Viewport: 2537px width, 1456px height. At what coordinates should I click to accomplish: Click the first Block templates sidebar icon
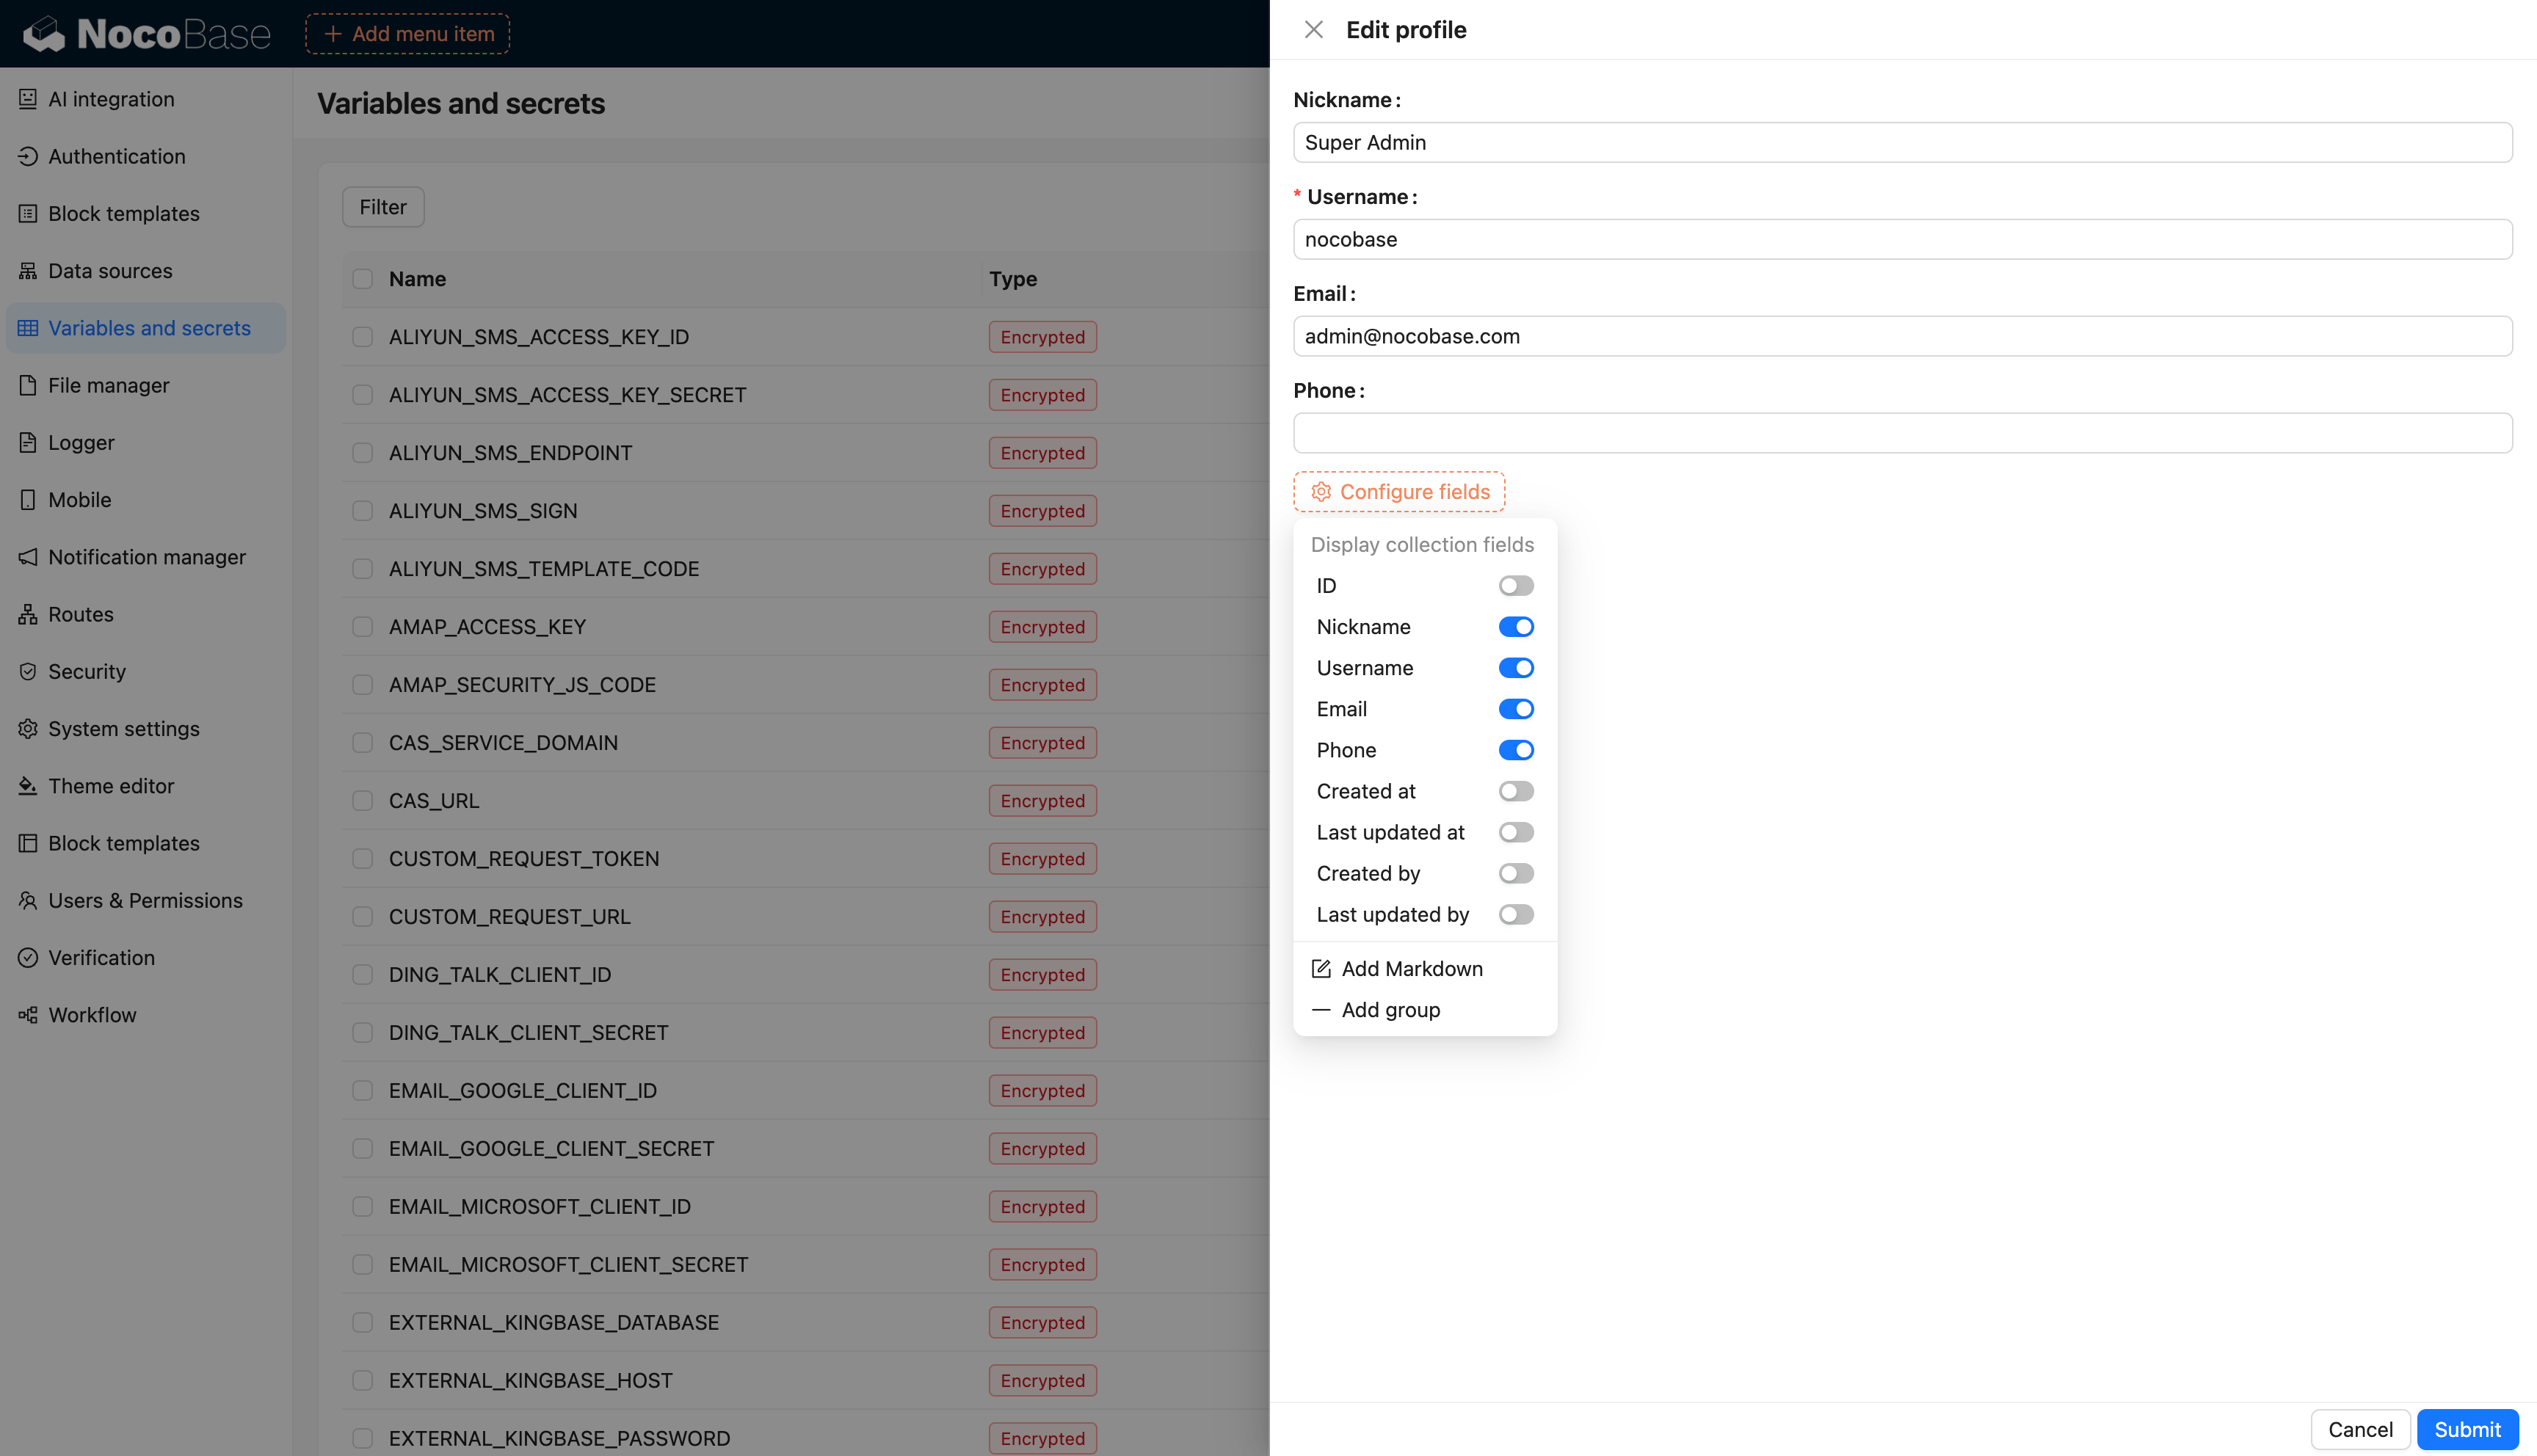click(x=28, y=213)
